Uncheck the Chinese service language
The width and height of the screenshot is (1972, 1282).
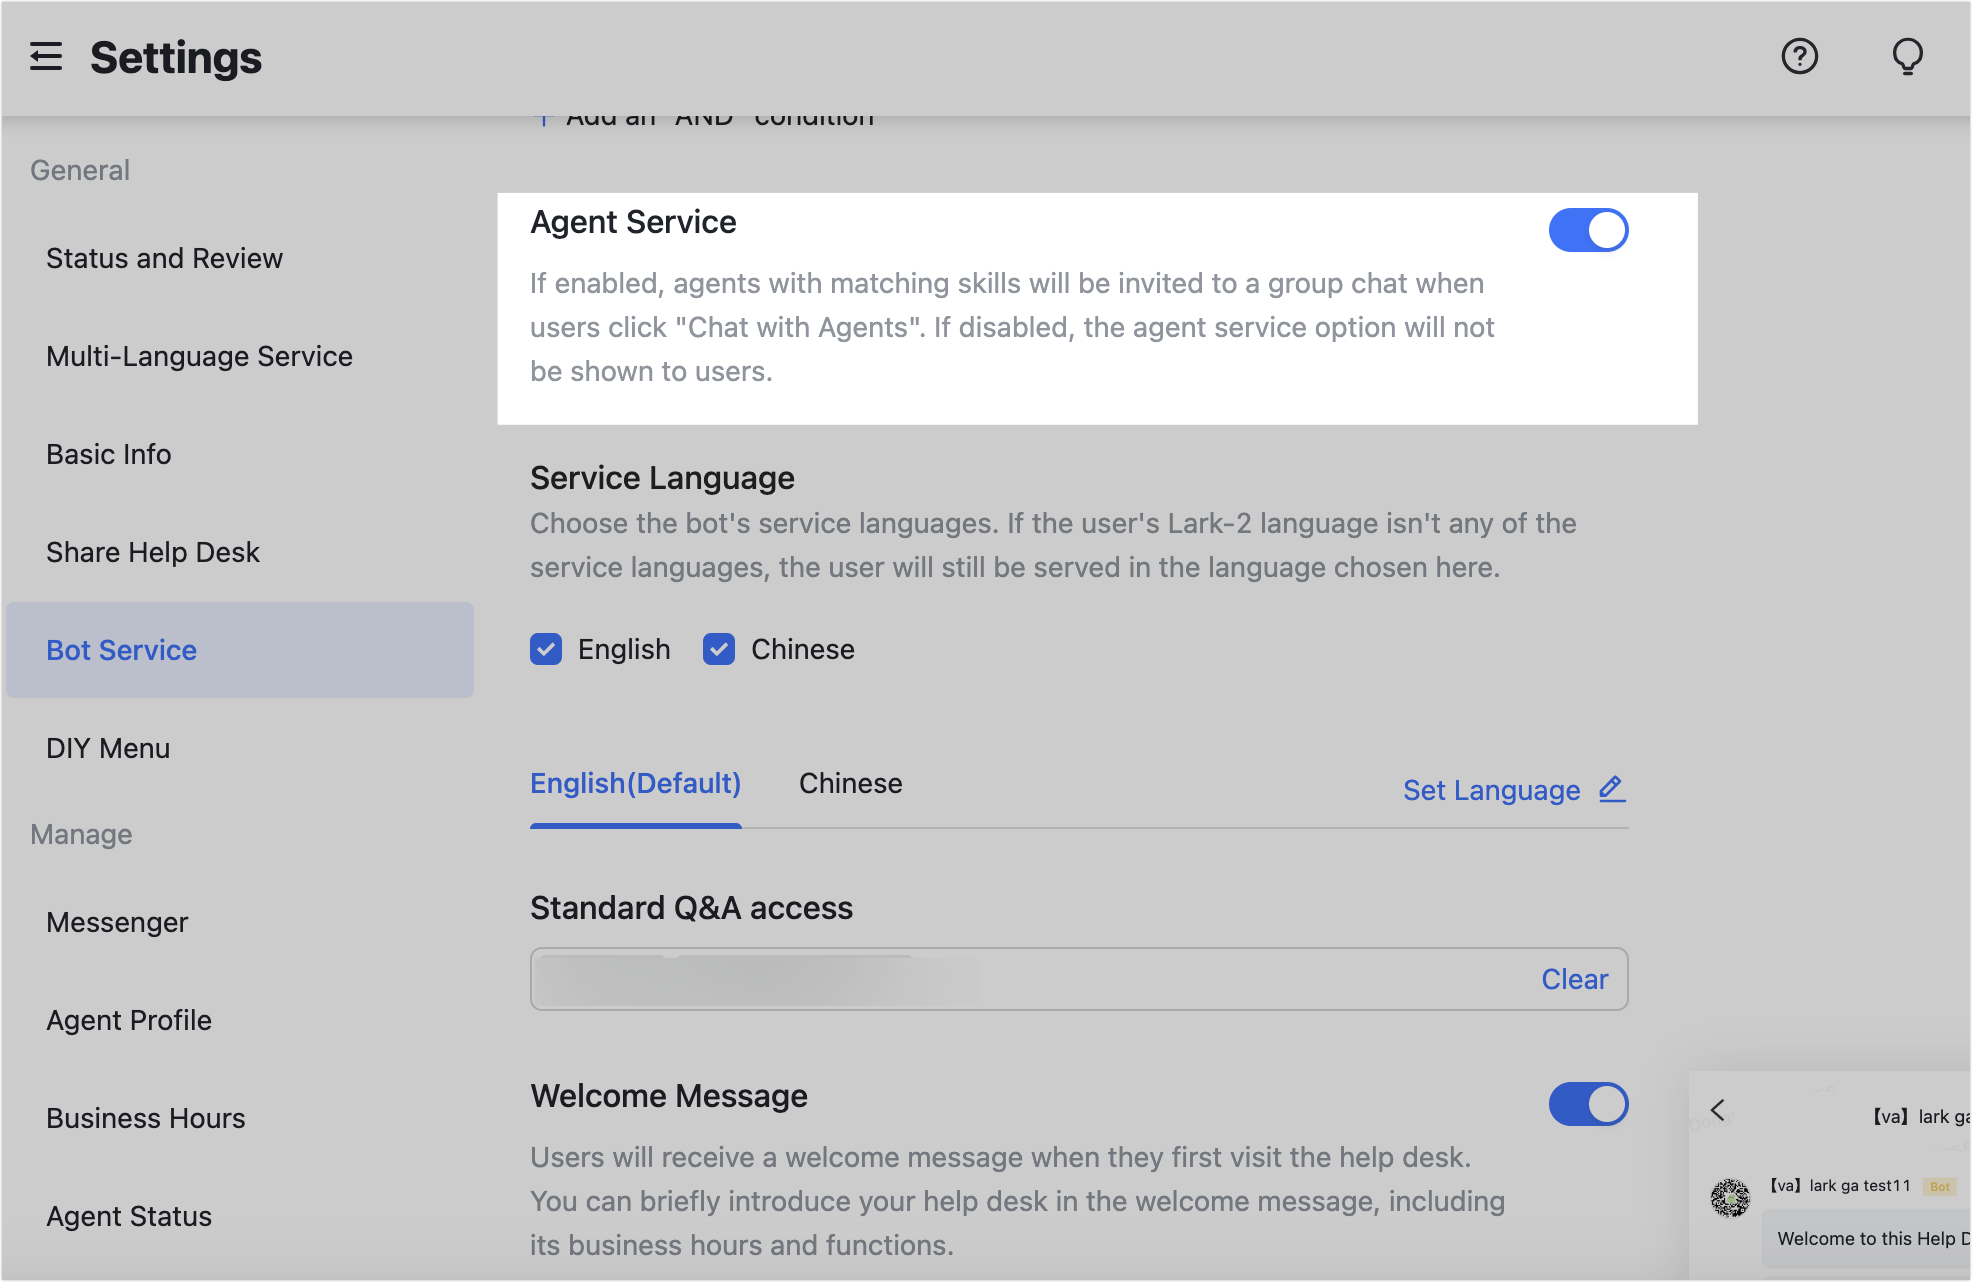[x=718, y=649]
